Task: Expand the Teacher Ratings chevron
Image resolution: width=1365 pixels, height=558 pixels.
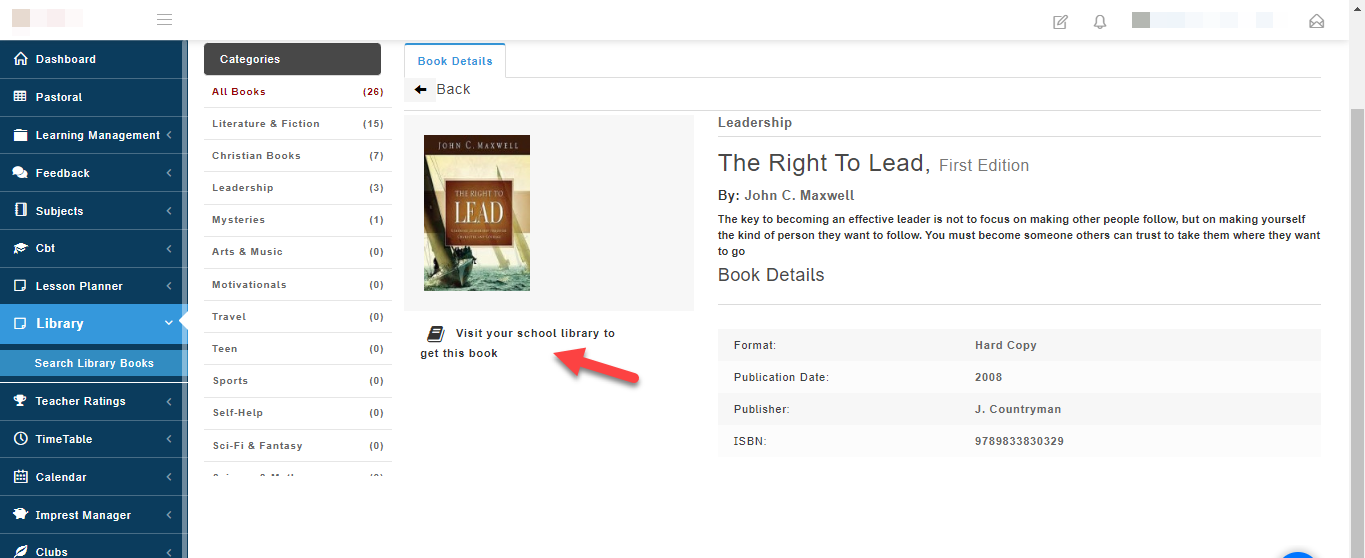Action: pos(169,401)
